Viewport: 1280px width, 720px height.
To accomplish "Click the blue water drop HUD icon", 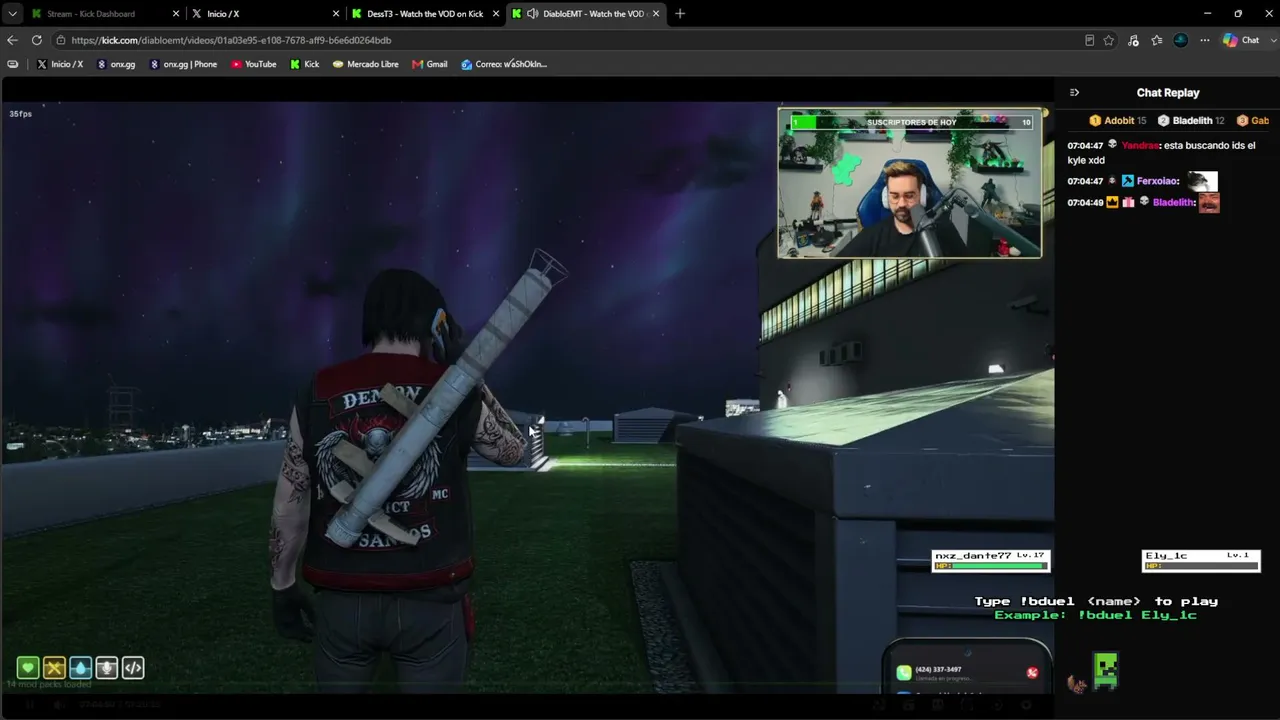I will point(80,667).
